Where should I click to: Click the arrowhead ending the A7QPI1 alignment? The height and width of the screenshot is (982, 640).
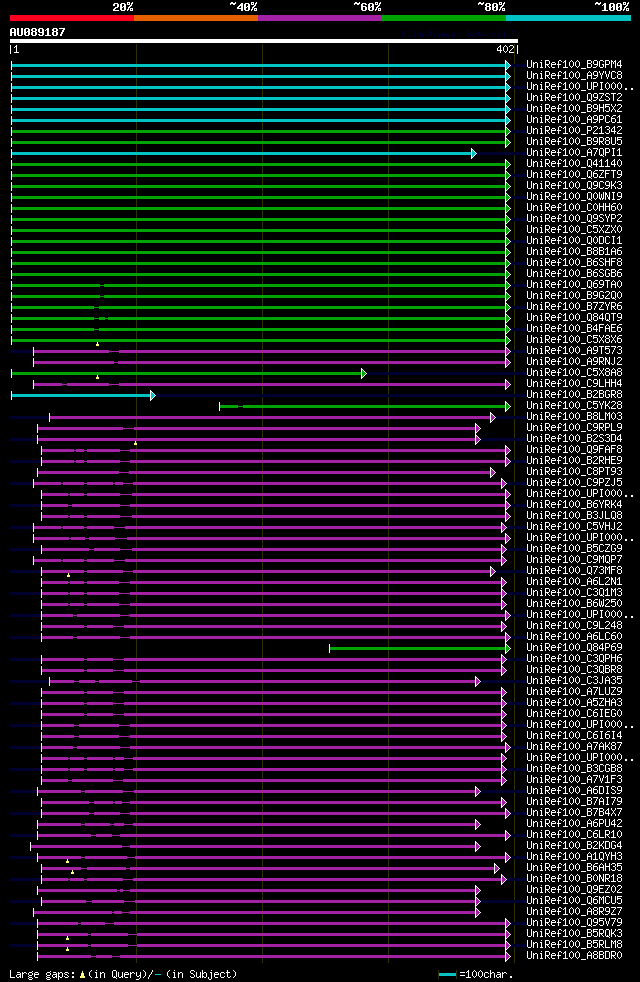pyautogui.click(x=474, y=153)
